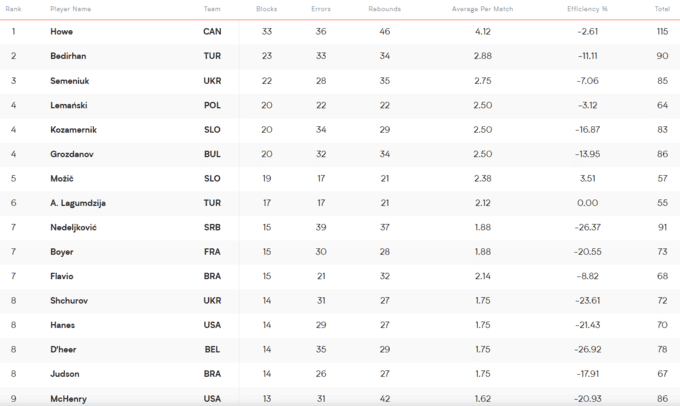Image resolution: width=680 pixels, height=406 pixels.
Task: Open McHenry player link
Action: [69, 399]
